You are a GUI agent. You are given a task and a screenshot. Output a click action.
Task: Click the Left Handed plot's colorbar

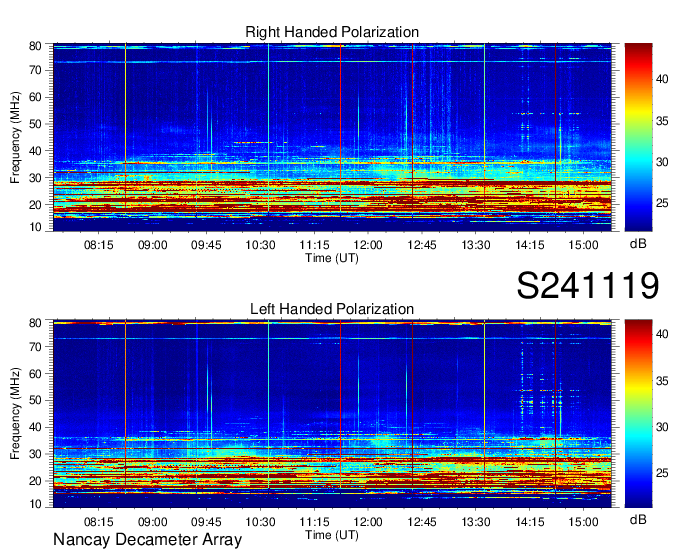coord(638,414)
